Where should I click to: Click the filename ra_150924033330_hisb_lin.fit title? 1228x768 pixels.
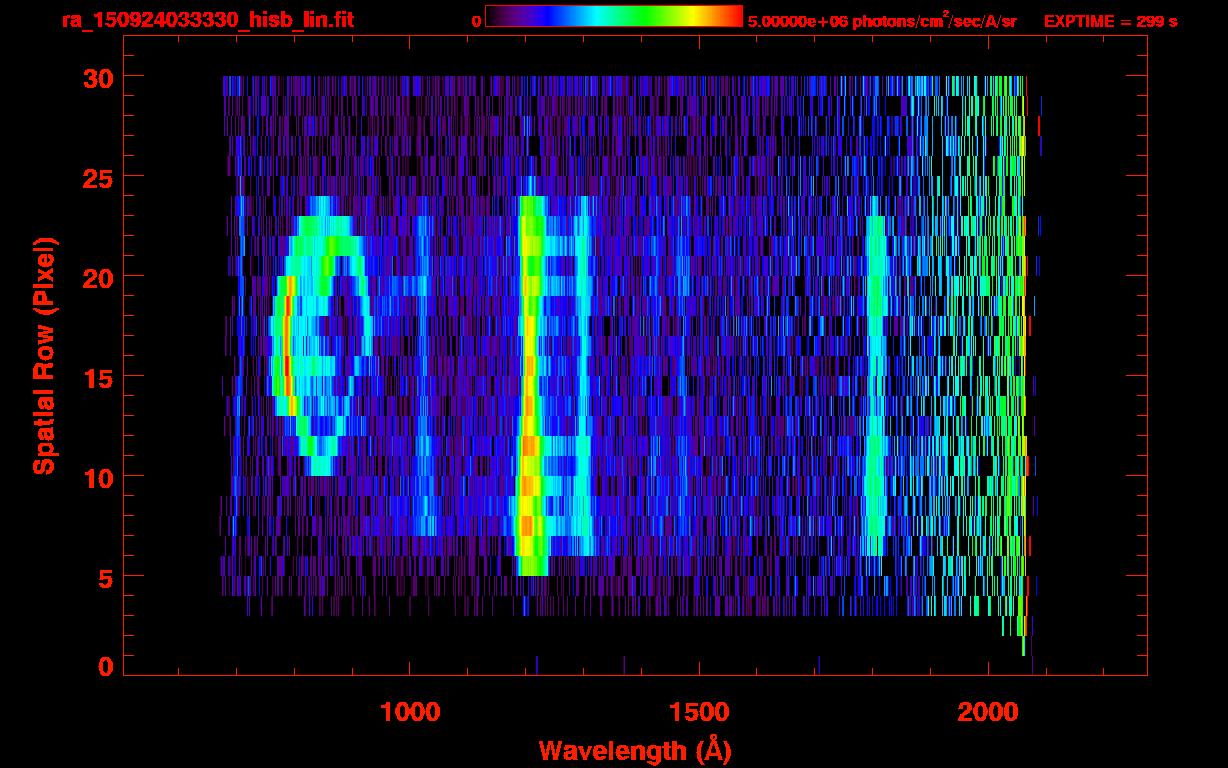pyautogui.click(x=207, y=20)
